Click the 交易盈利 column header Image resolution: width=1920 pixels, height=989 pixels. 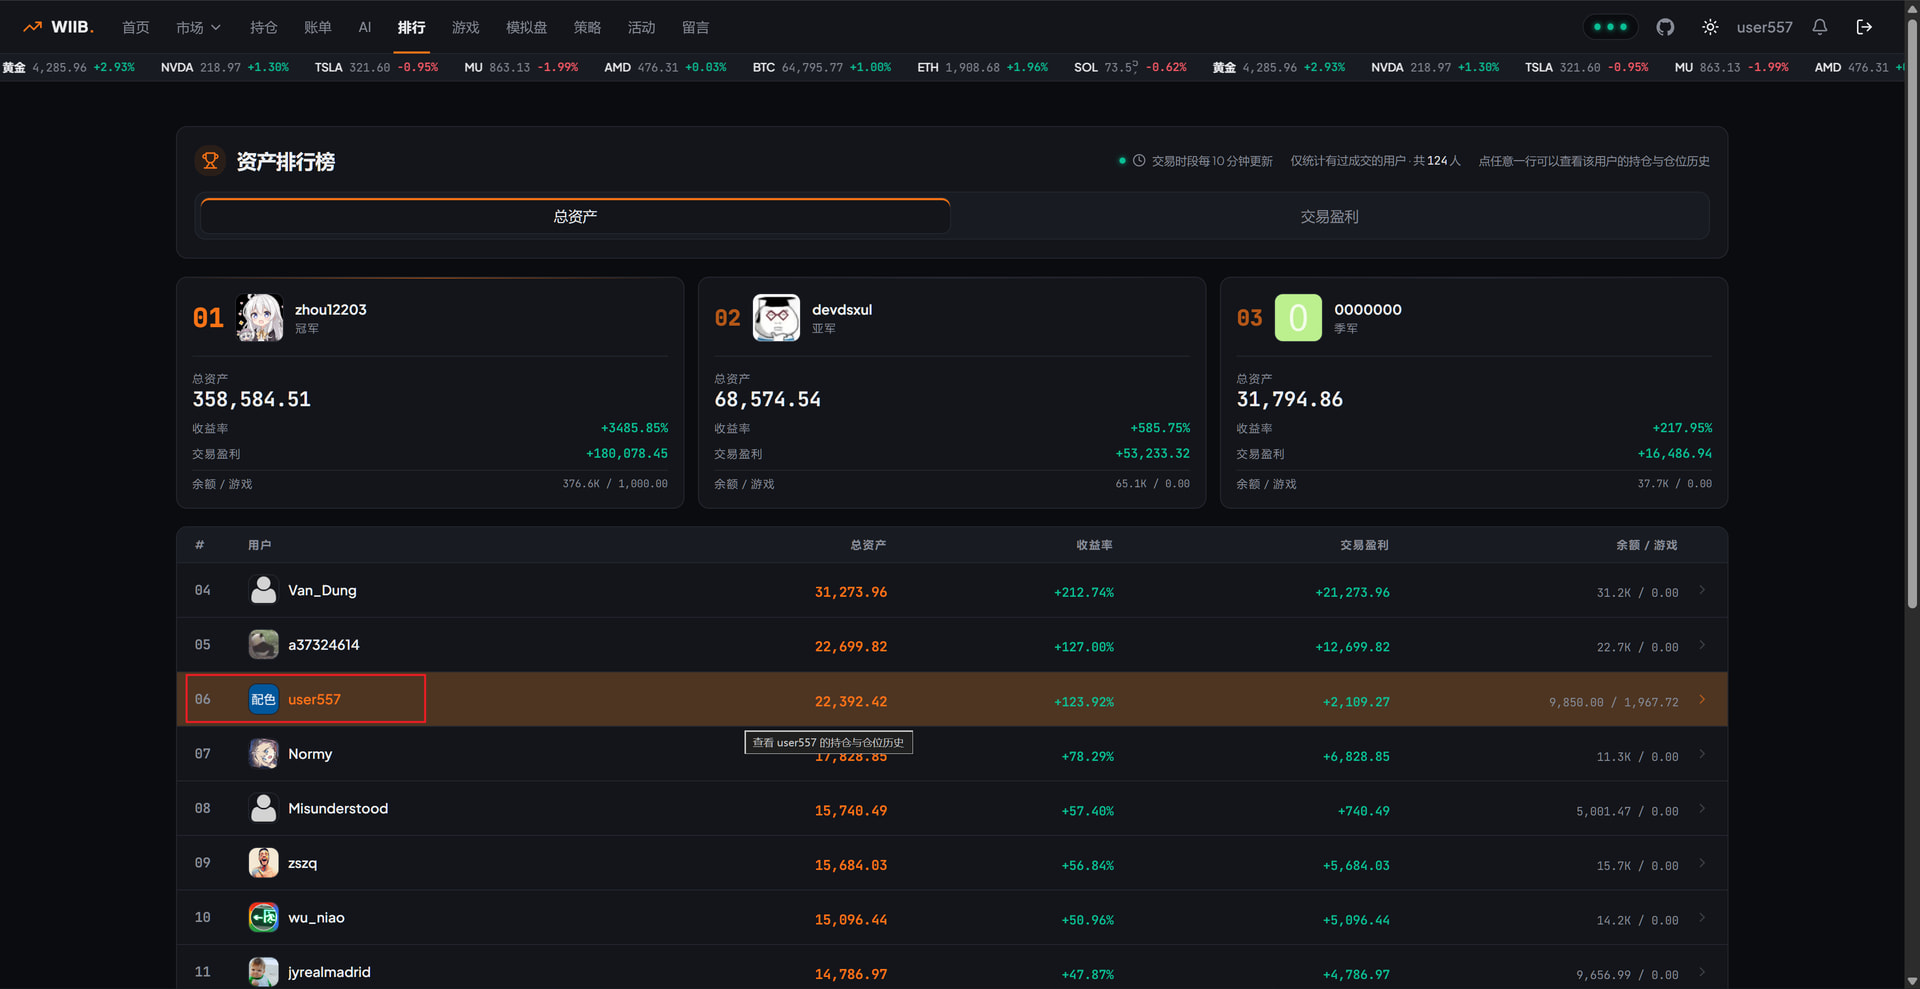1364,545
